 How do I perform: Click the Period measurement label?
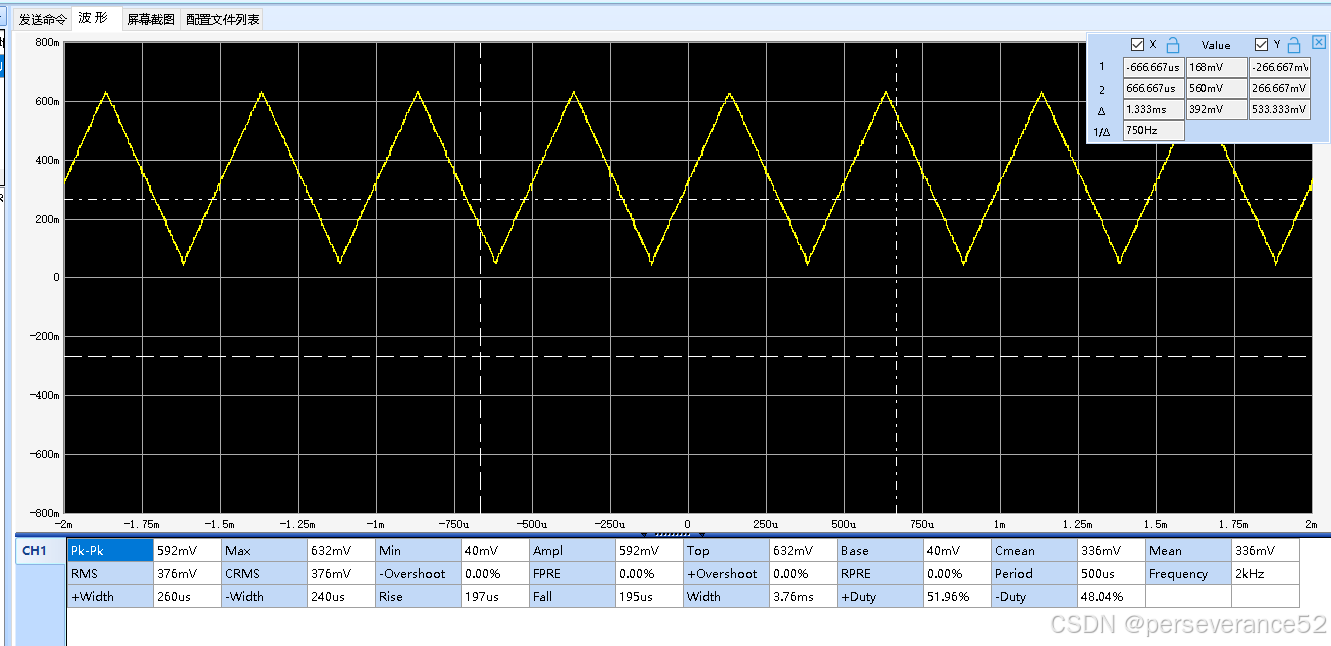[1035, 574]
